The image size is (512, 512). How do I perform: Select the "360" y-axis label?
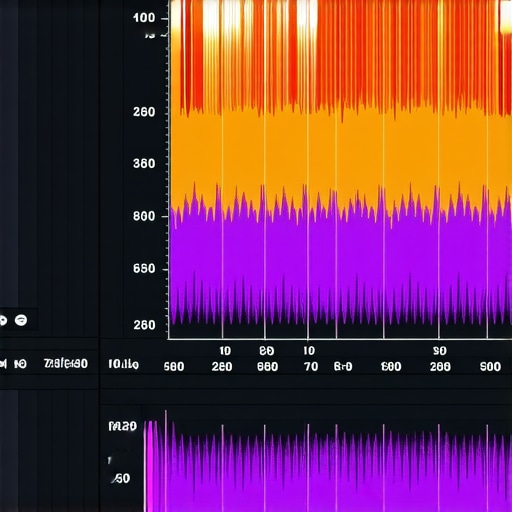(144, 163)
